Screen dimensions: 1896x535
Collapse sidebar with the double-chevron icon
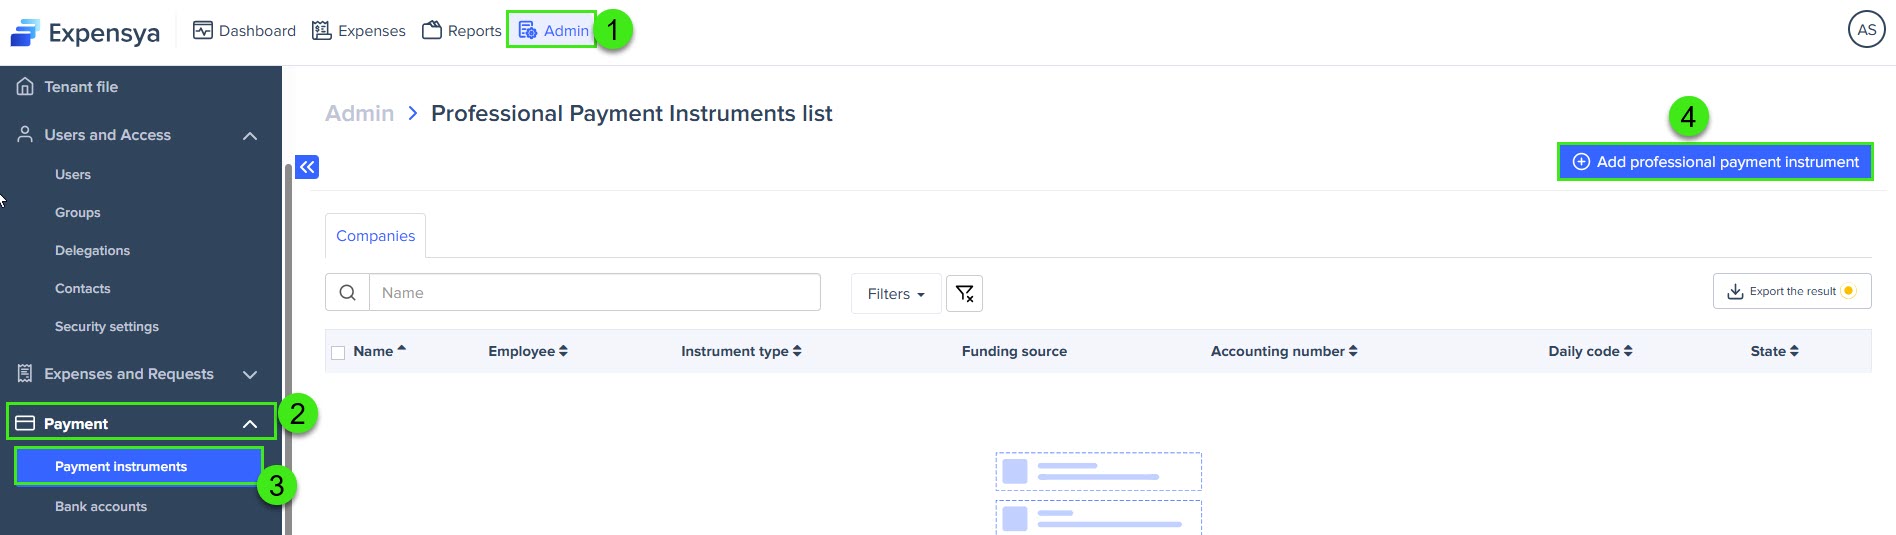click(307, 167)
